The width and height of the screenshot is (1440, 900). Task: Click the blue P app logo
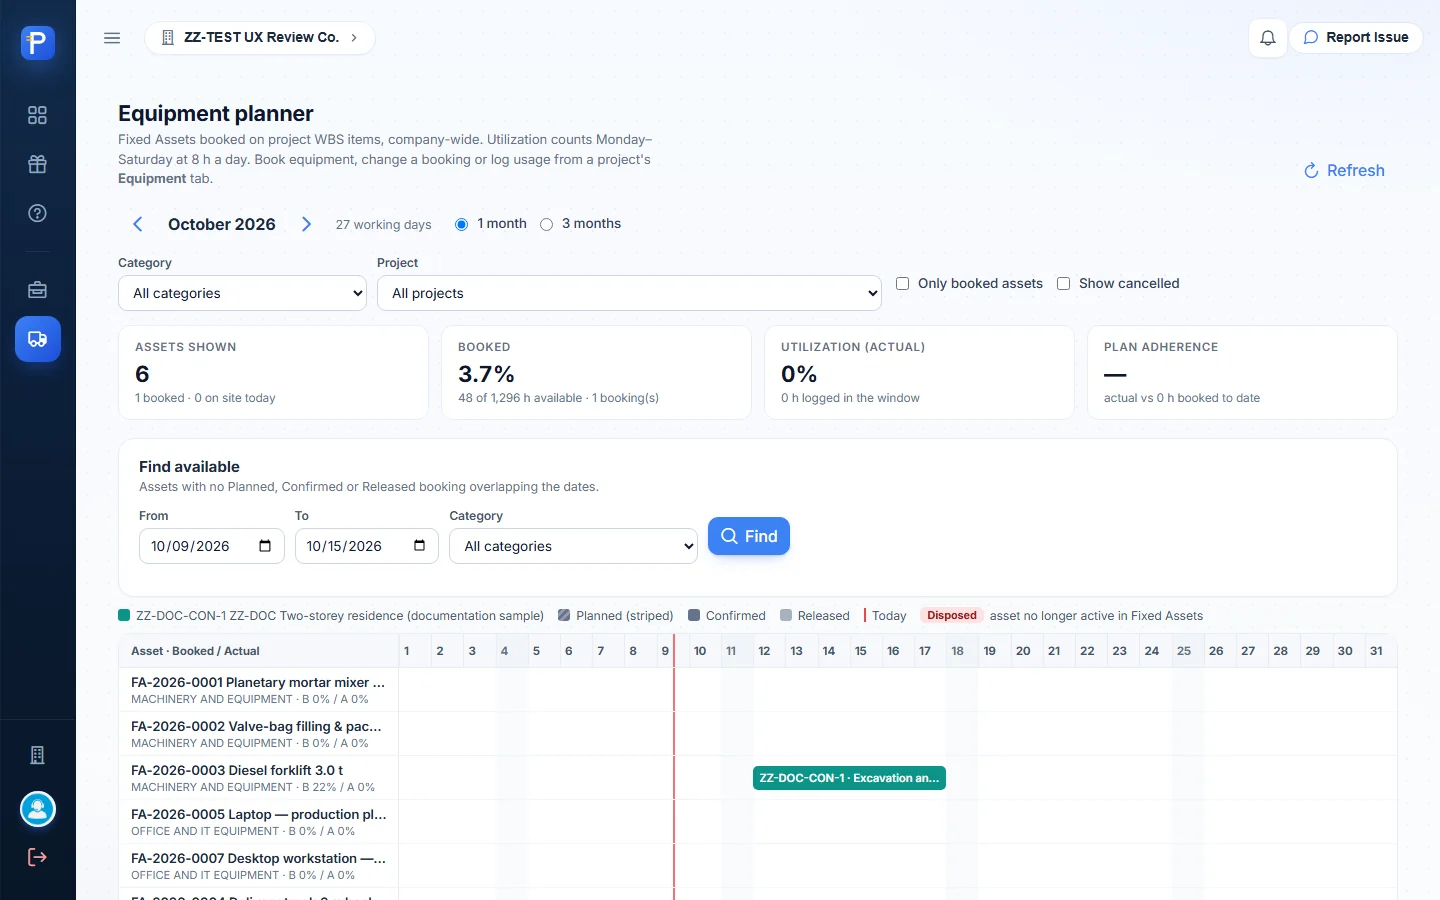coord(38,42)
